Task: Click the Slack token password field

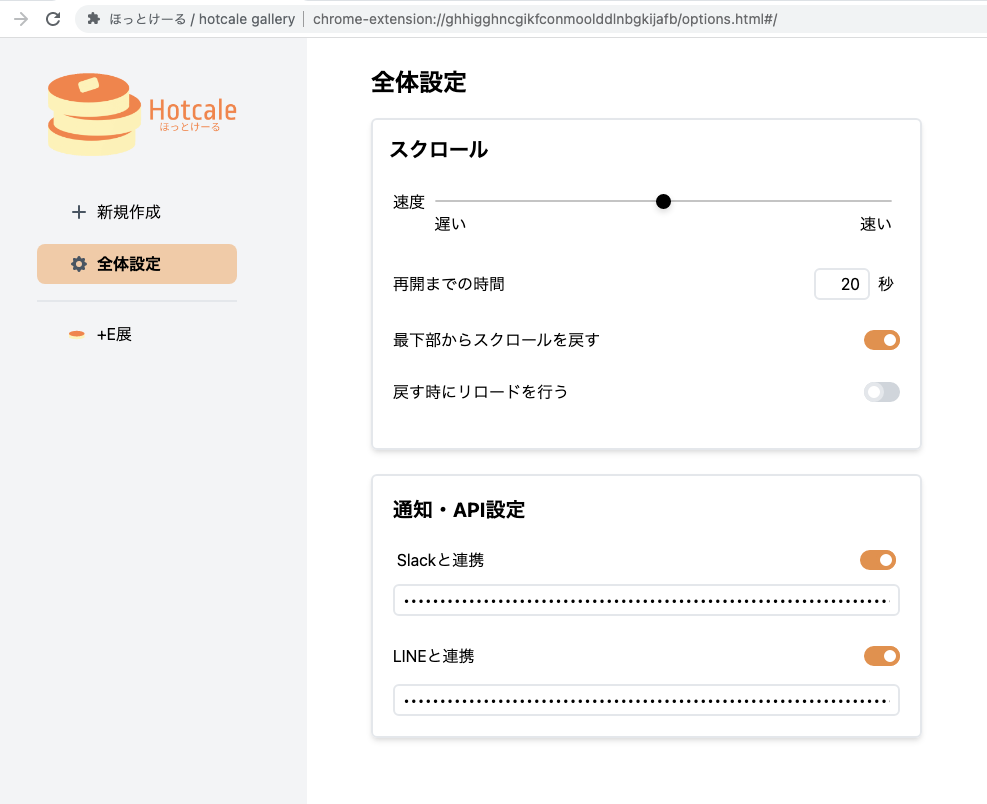Action: (646, 601)
